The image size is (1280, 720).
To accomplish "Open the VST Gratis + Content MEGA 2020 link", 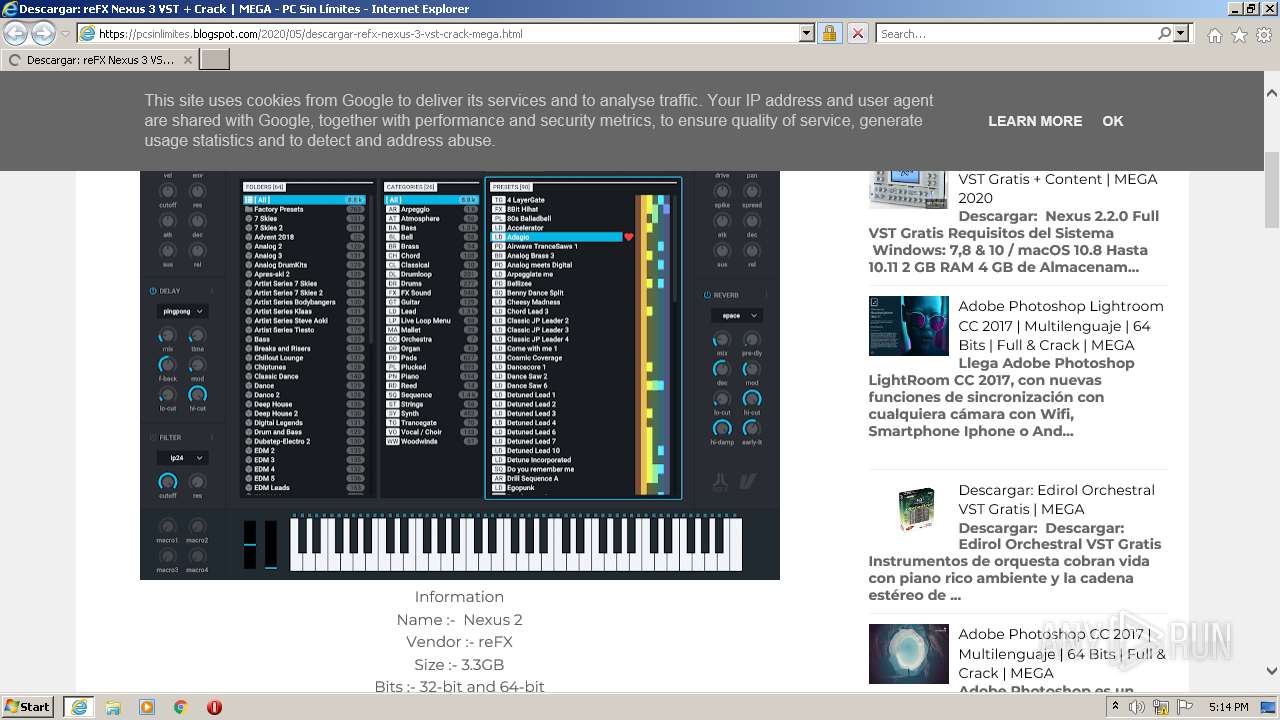I will pos(1058,188).
